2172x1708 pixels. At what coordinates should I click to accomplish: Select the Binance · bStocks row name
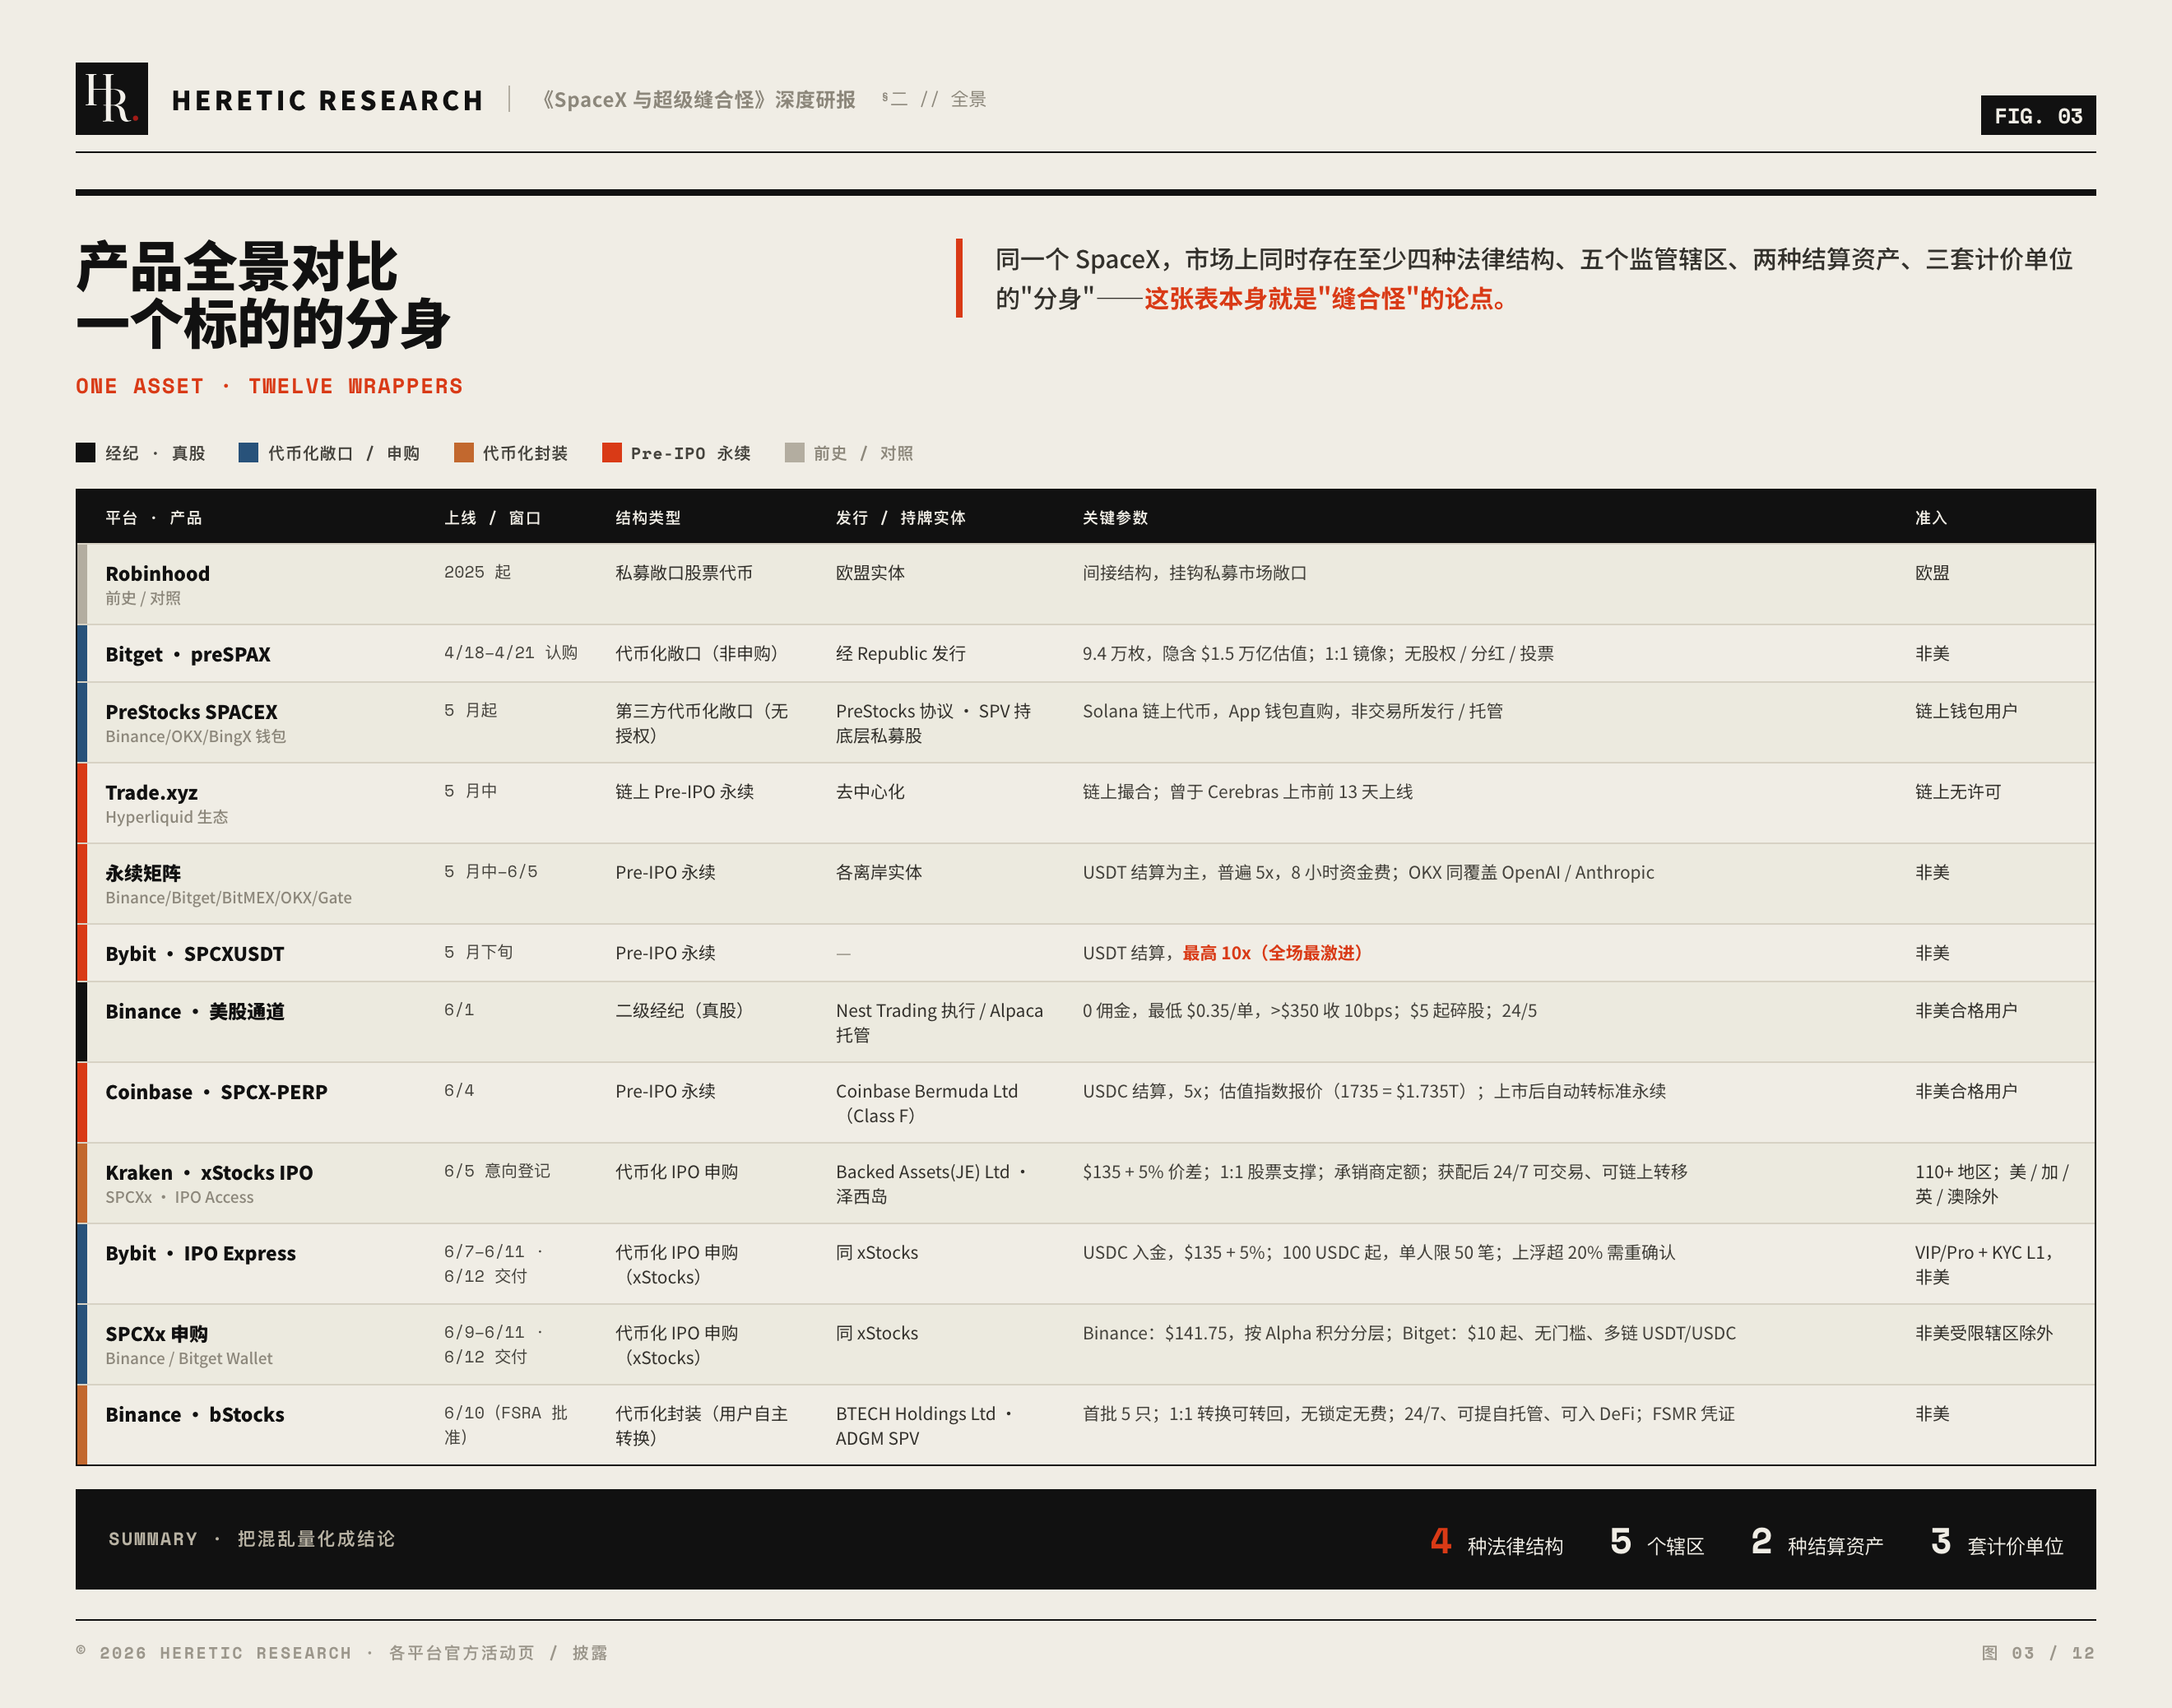tap(195, 1415)
